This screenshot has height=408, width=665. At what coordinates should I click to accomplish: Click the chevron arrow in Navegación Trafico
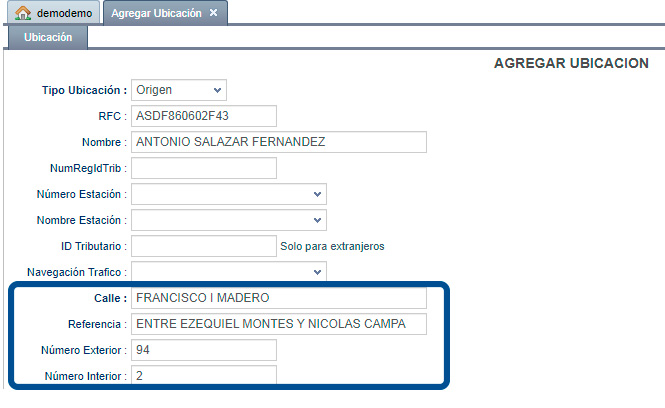(317, 272)
